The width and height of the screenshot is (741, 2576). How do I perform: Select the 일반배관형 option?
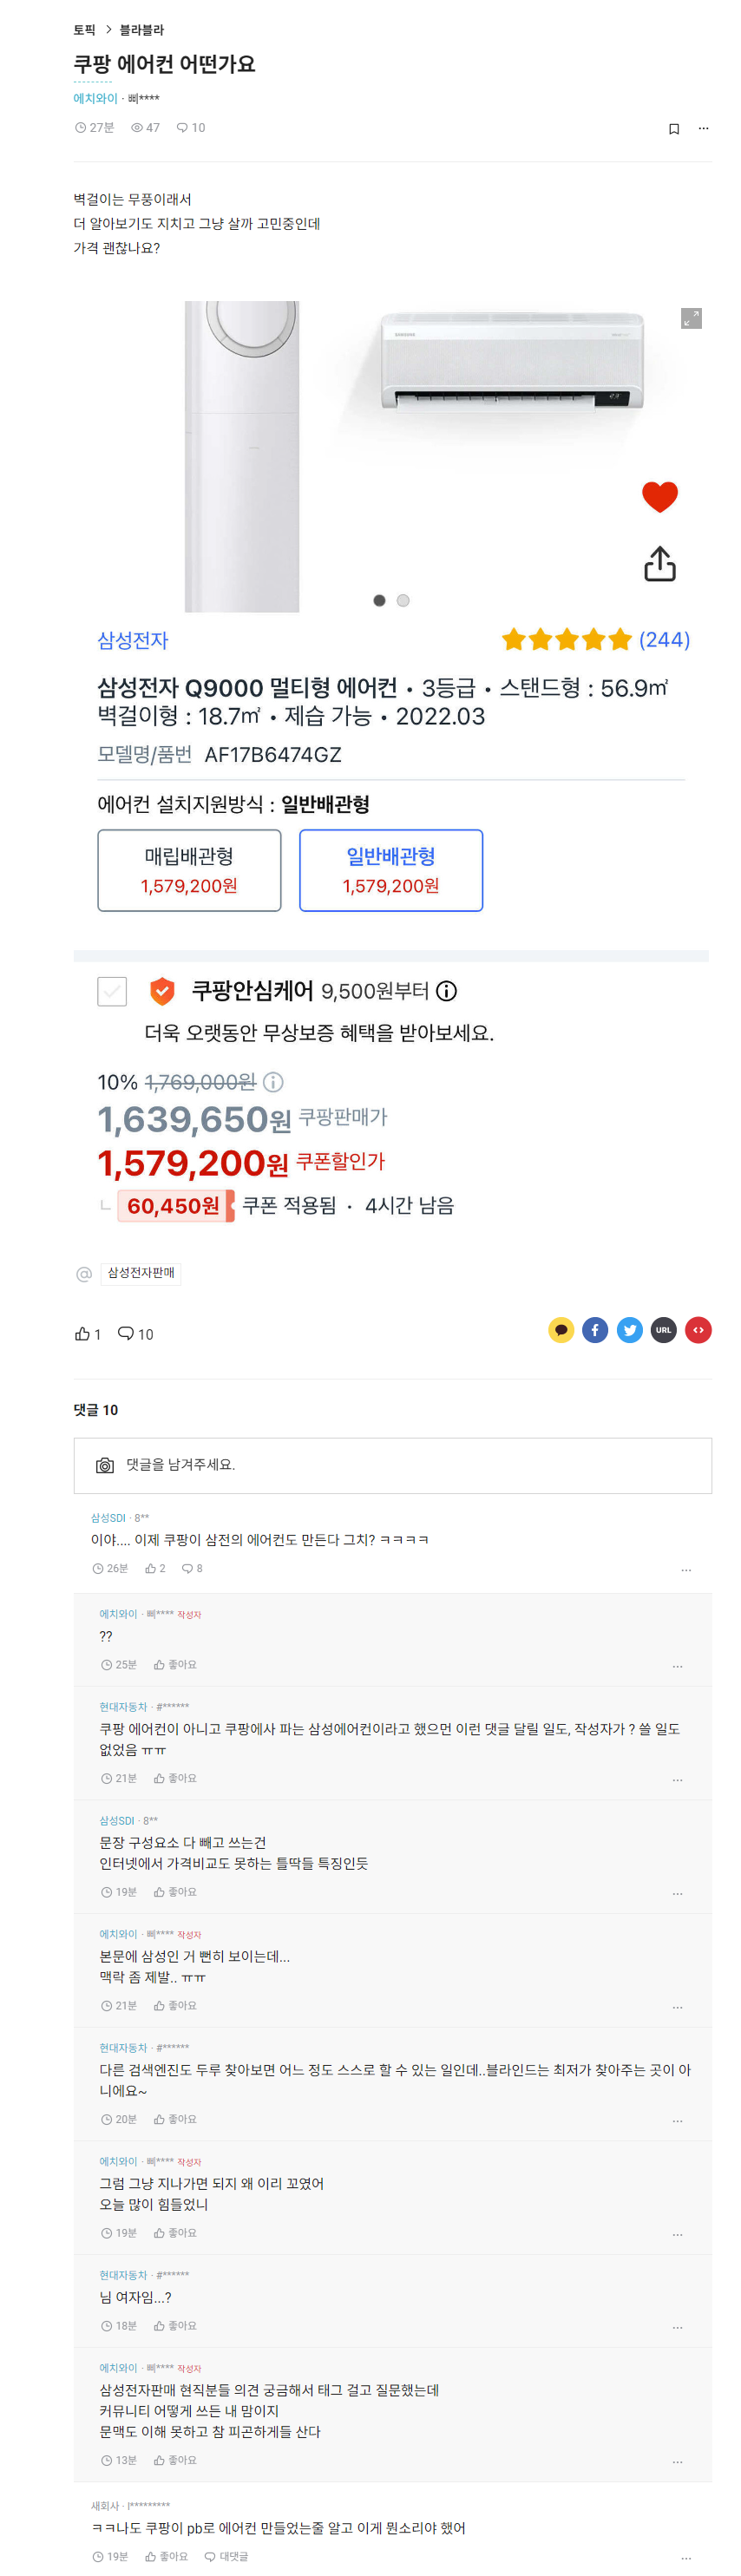(x=391, y=870)
